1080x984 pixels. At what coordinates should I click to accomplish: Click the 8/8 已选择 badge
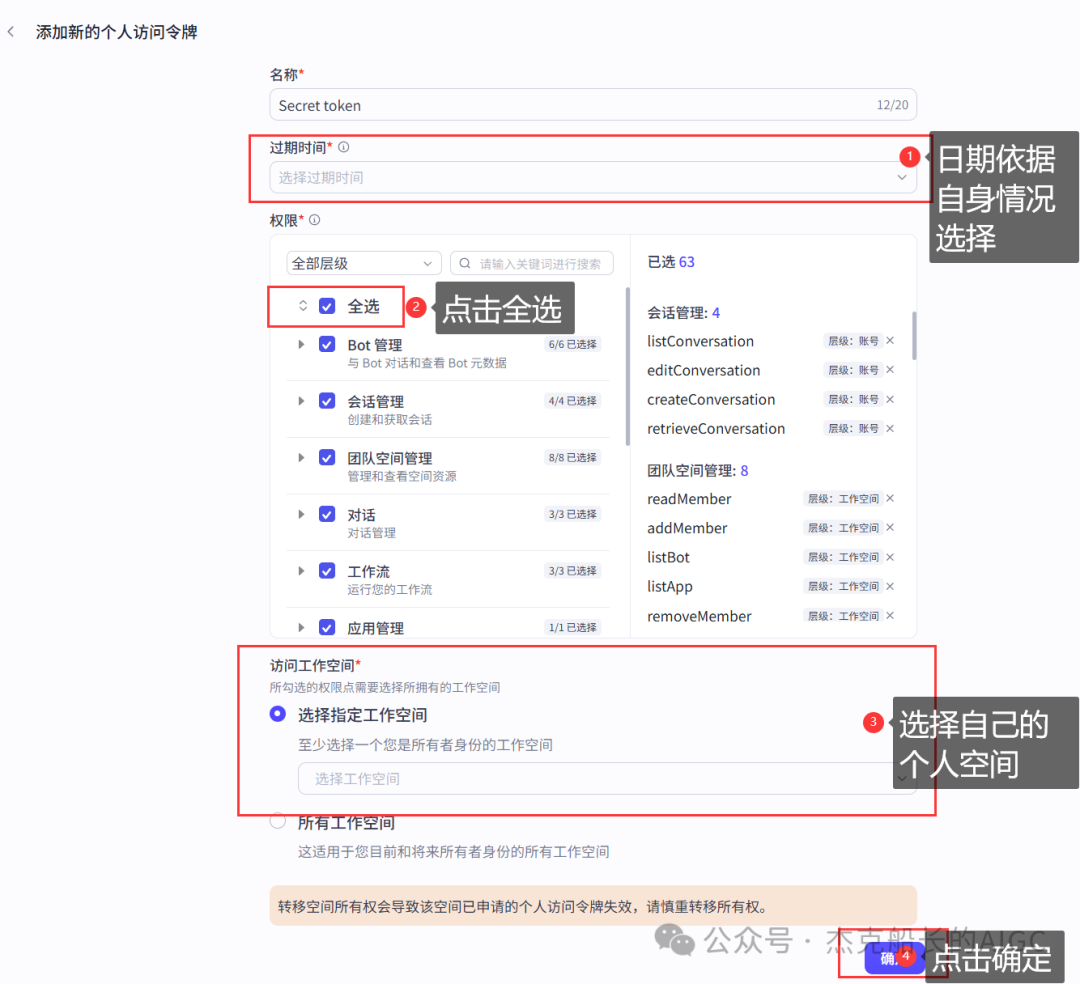coord(572,457)
